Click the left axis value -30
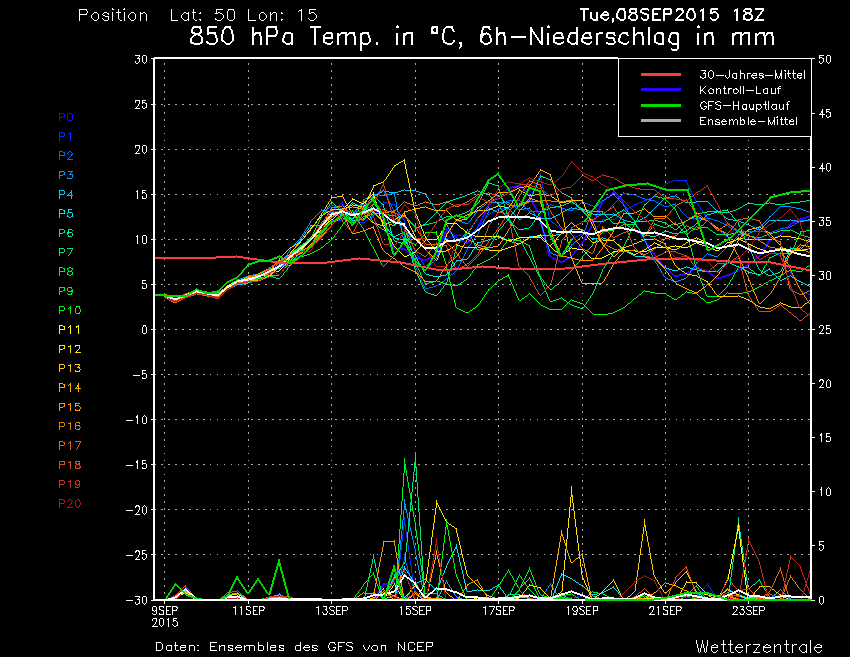The width and height of the screenshot is (850, 657). pos(137,600)
